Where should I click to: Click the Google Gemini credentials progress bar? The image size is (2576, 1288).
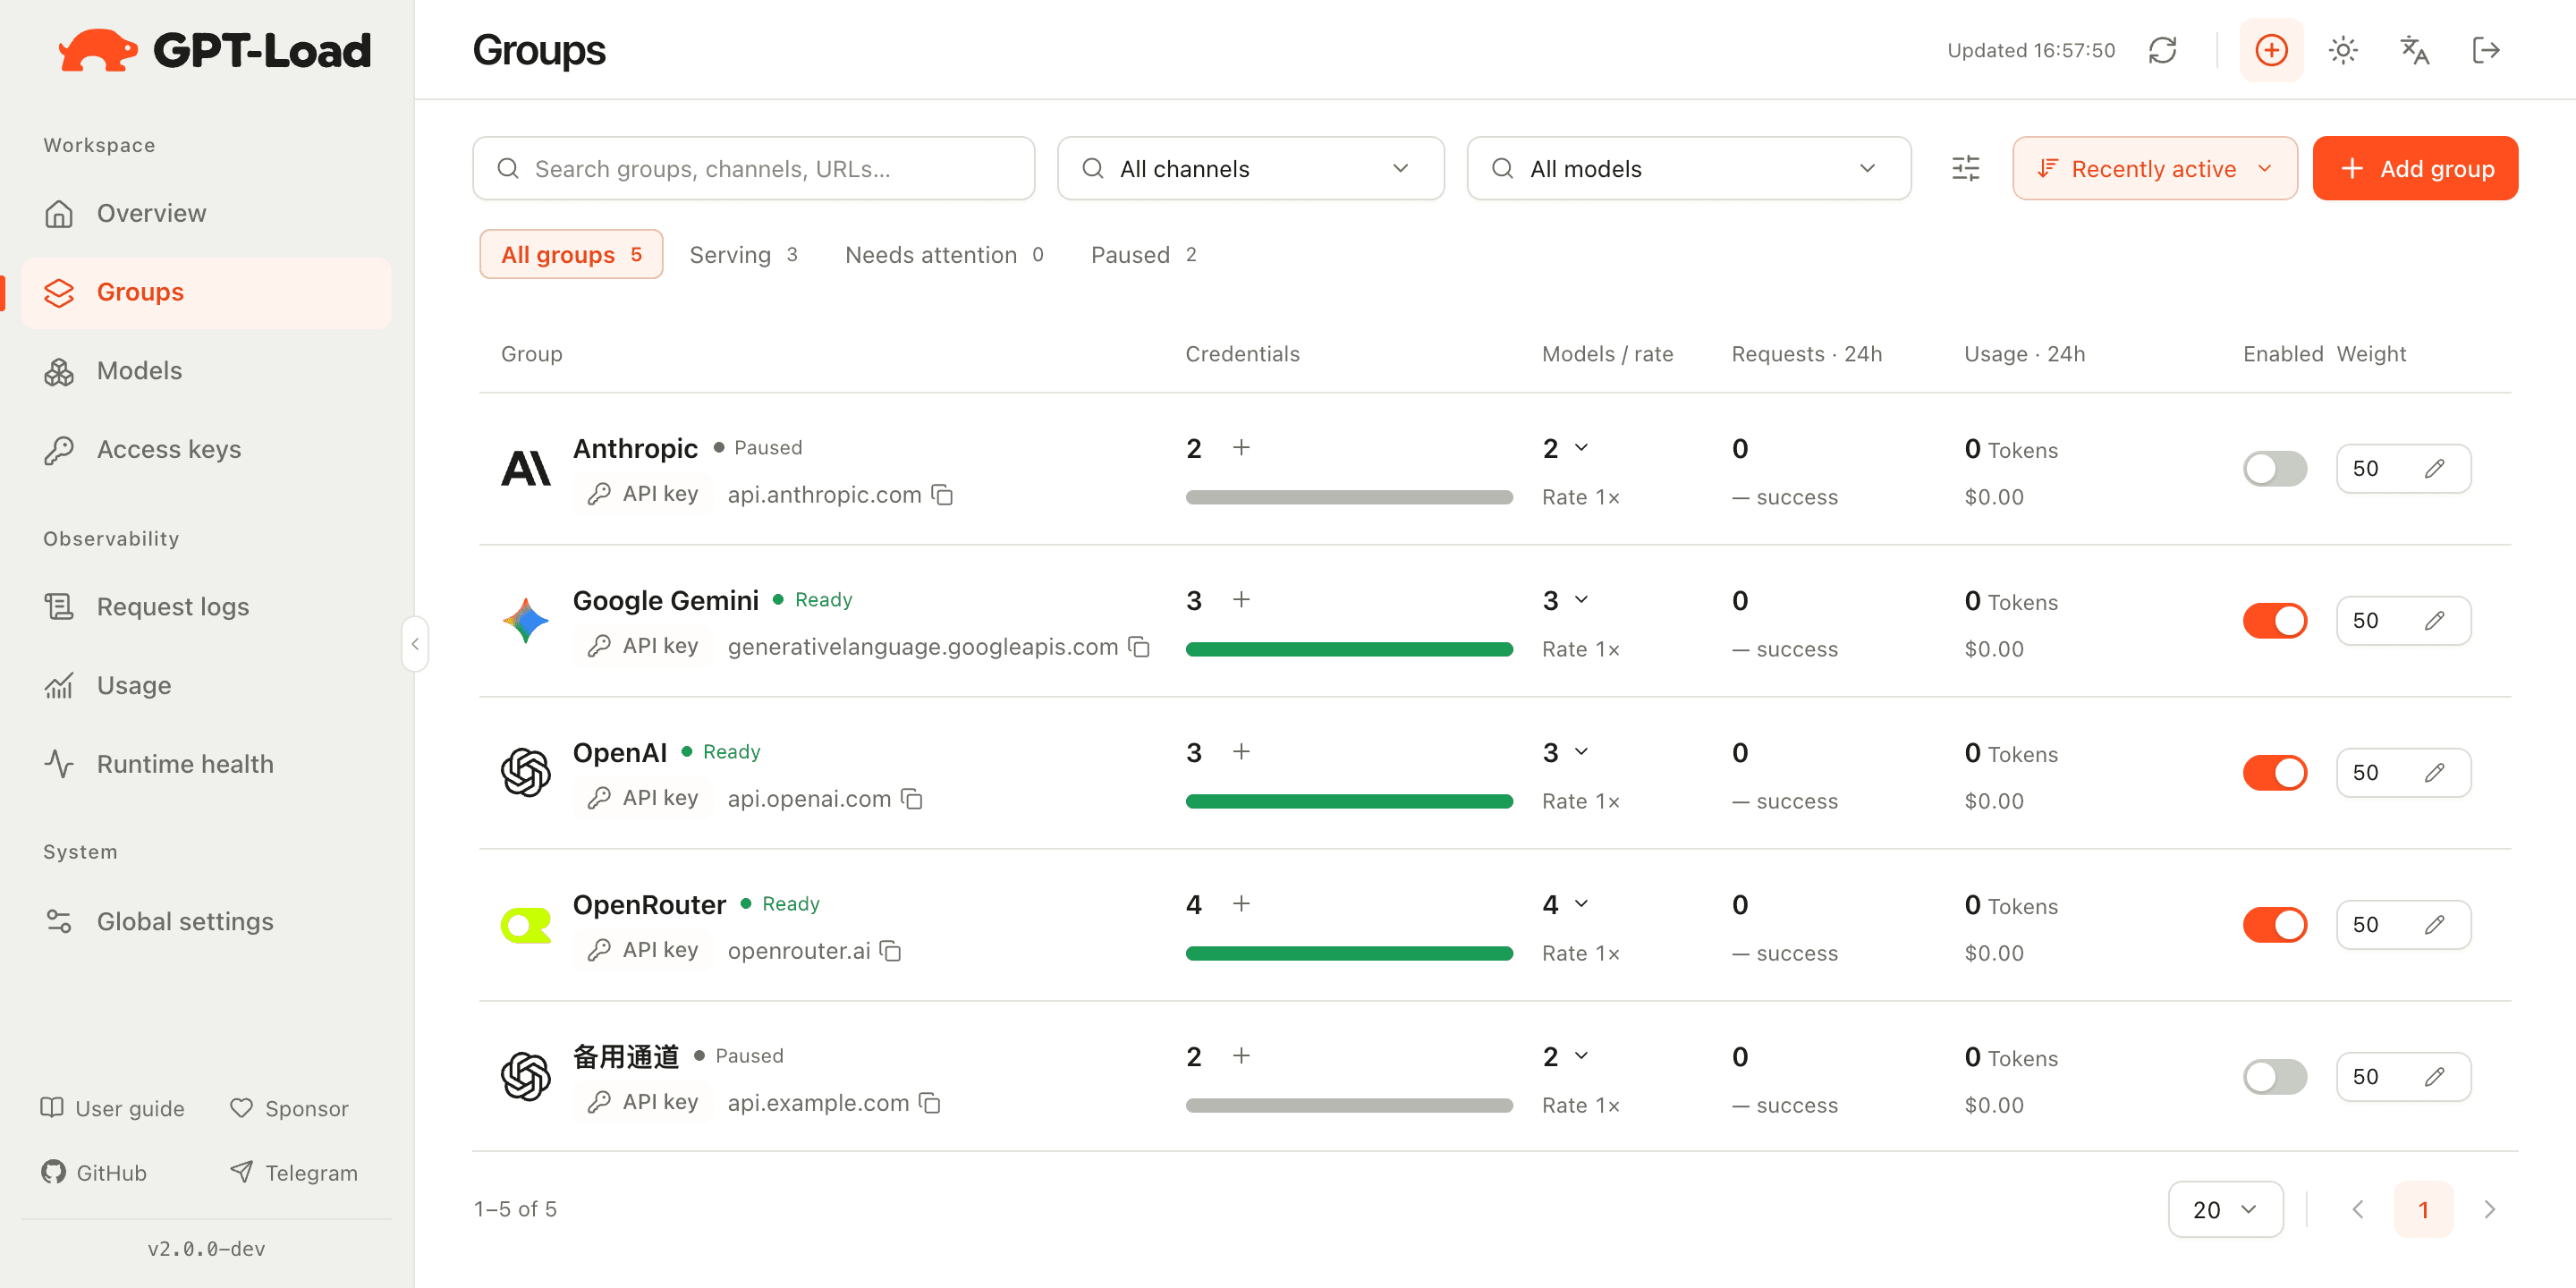tap(1348, 650)
